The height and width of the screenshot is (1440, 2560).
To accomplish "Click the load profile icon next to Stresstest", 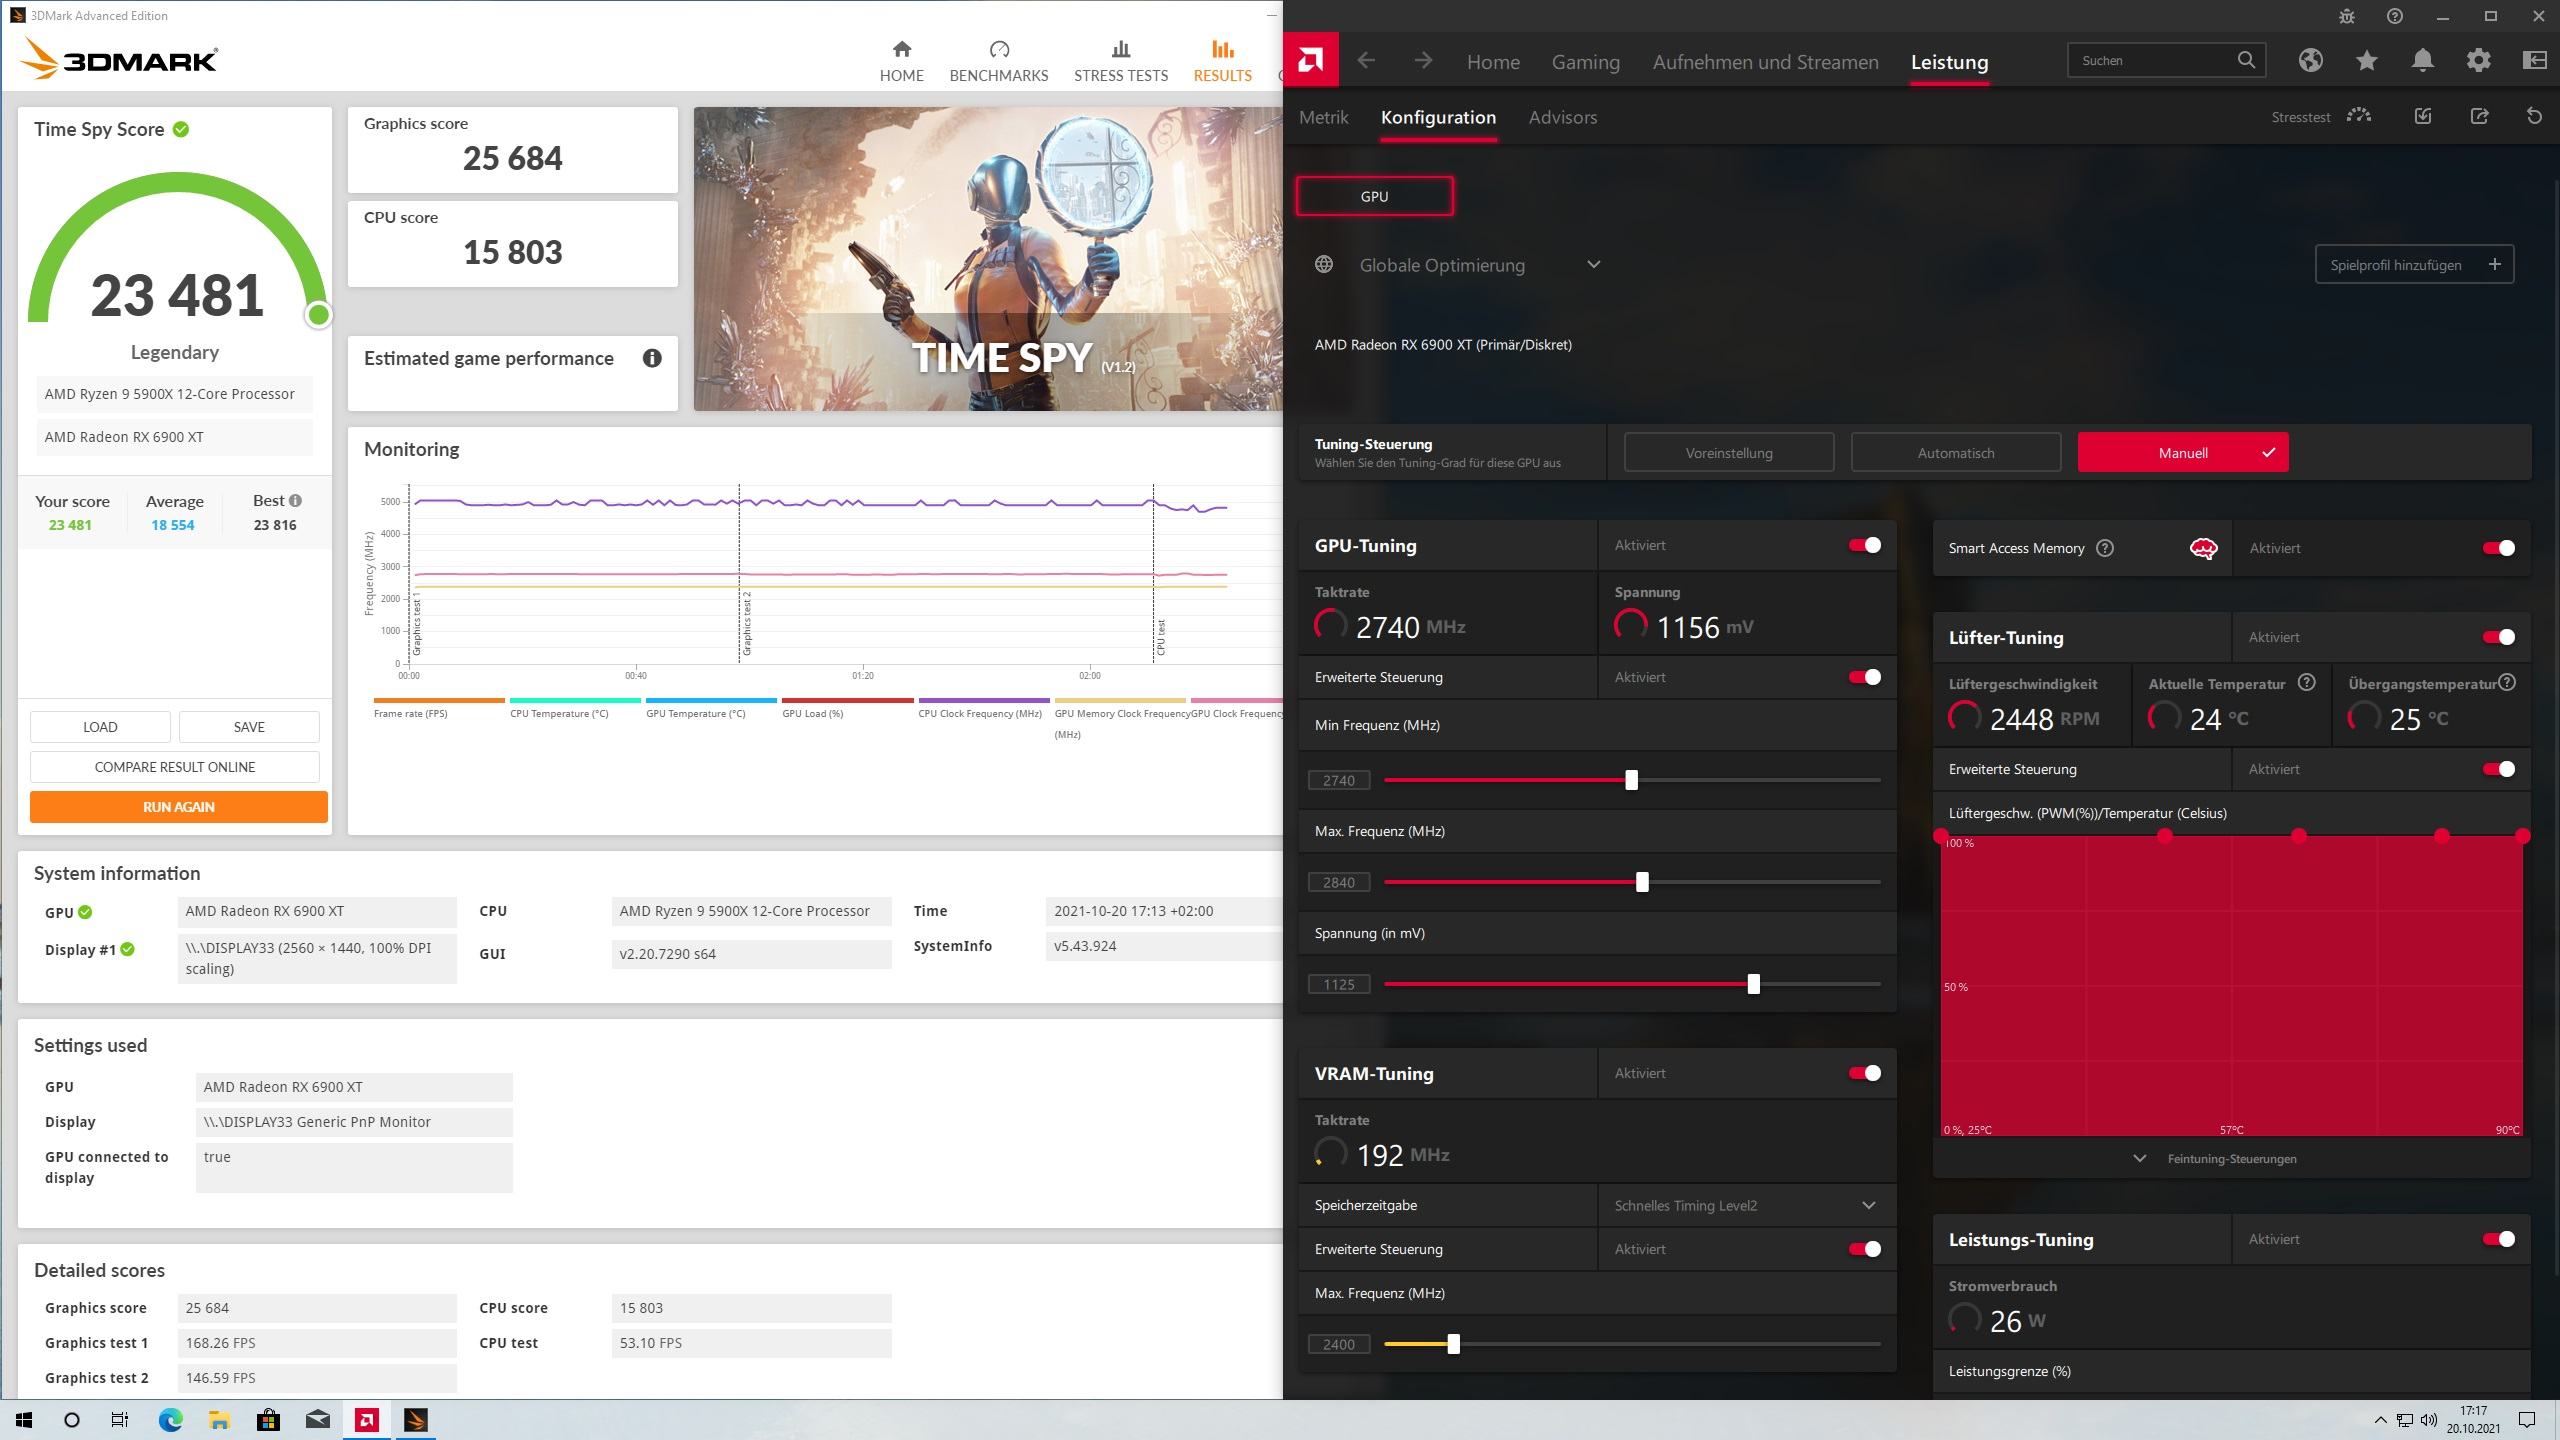I will tap(2423, 116).
